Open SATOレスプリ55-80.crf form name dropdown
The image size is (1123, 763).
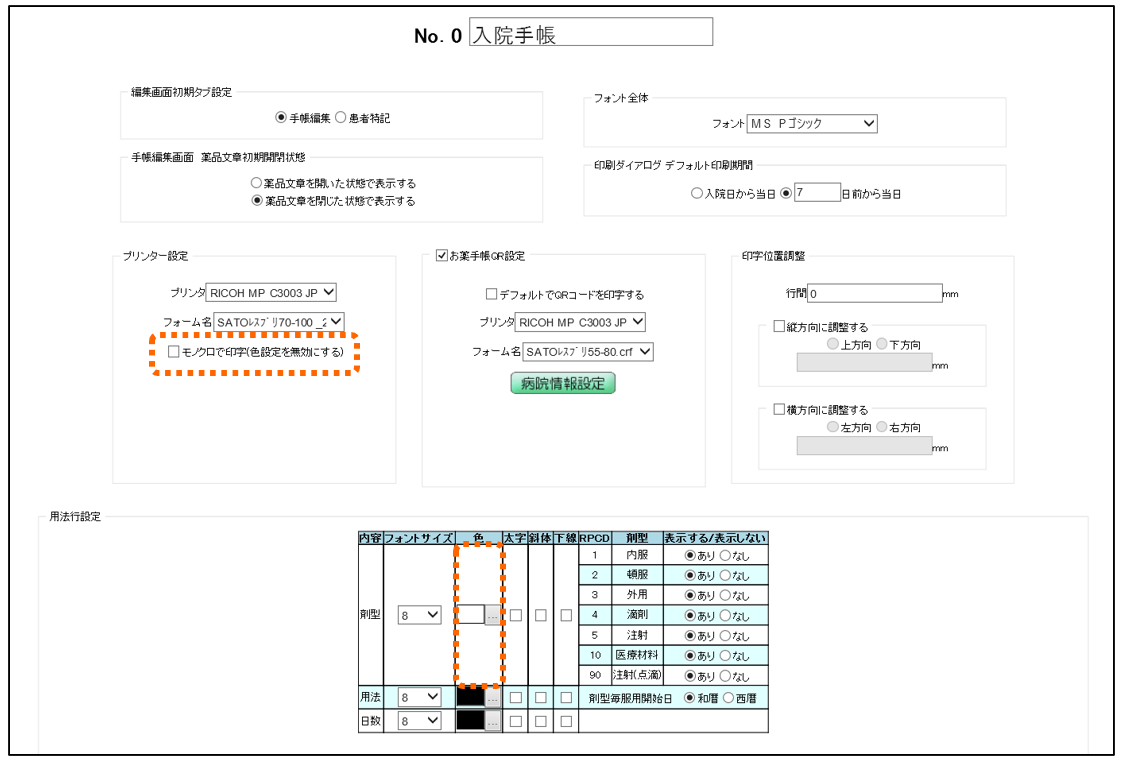point(588,352)
